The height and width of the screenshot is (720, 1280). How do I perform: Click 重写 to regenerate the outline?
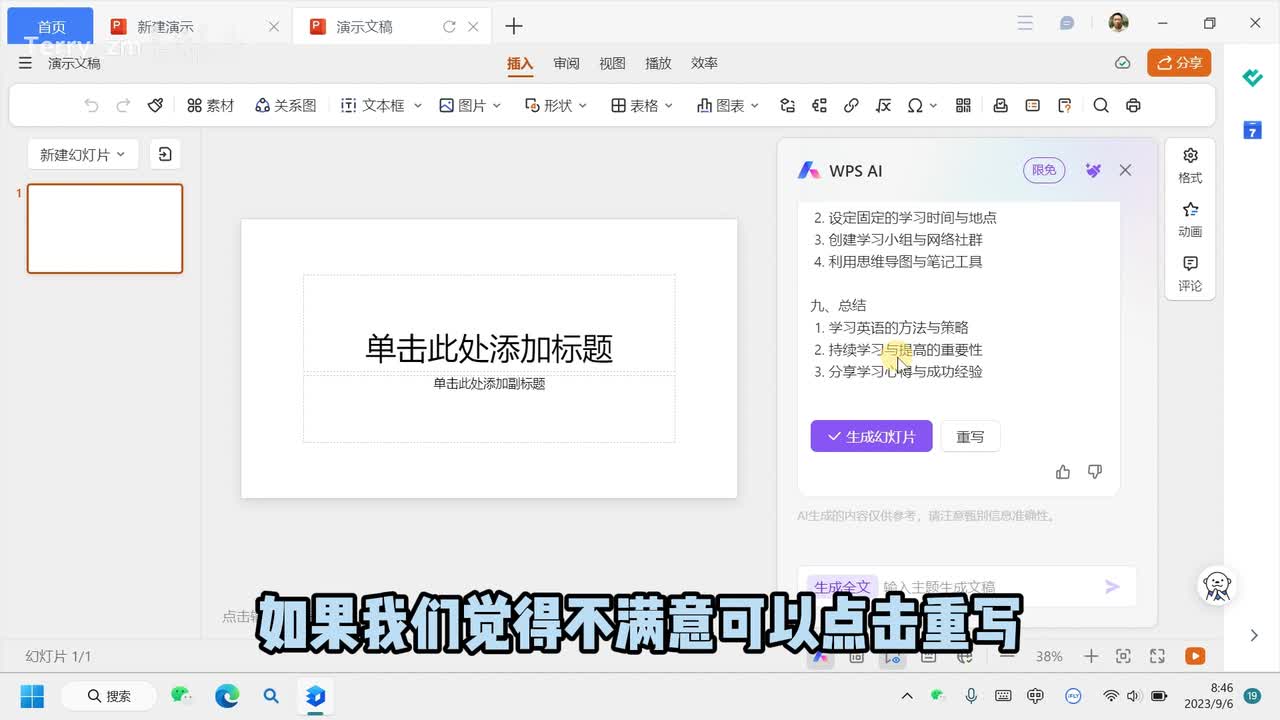click(970, 436)
